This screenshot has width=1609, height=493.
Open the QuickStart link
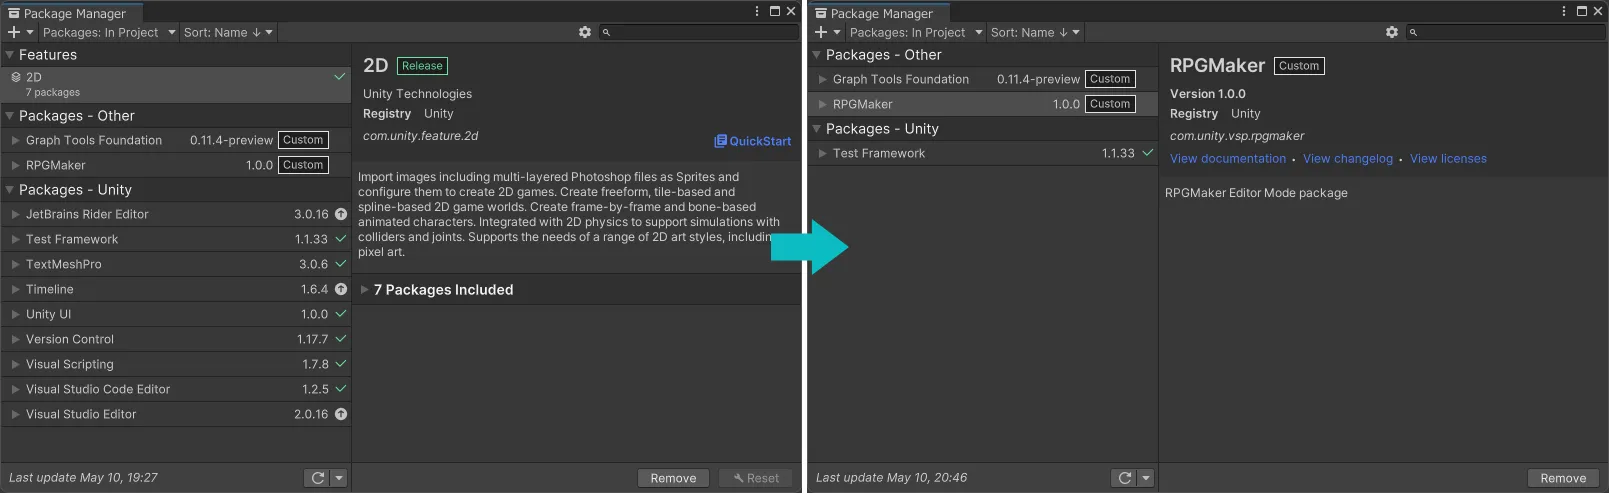752,141
